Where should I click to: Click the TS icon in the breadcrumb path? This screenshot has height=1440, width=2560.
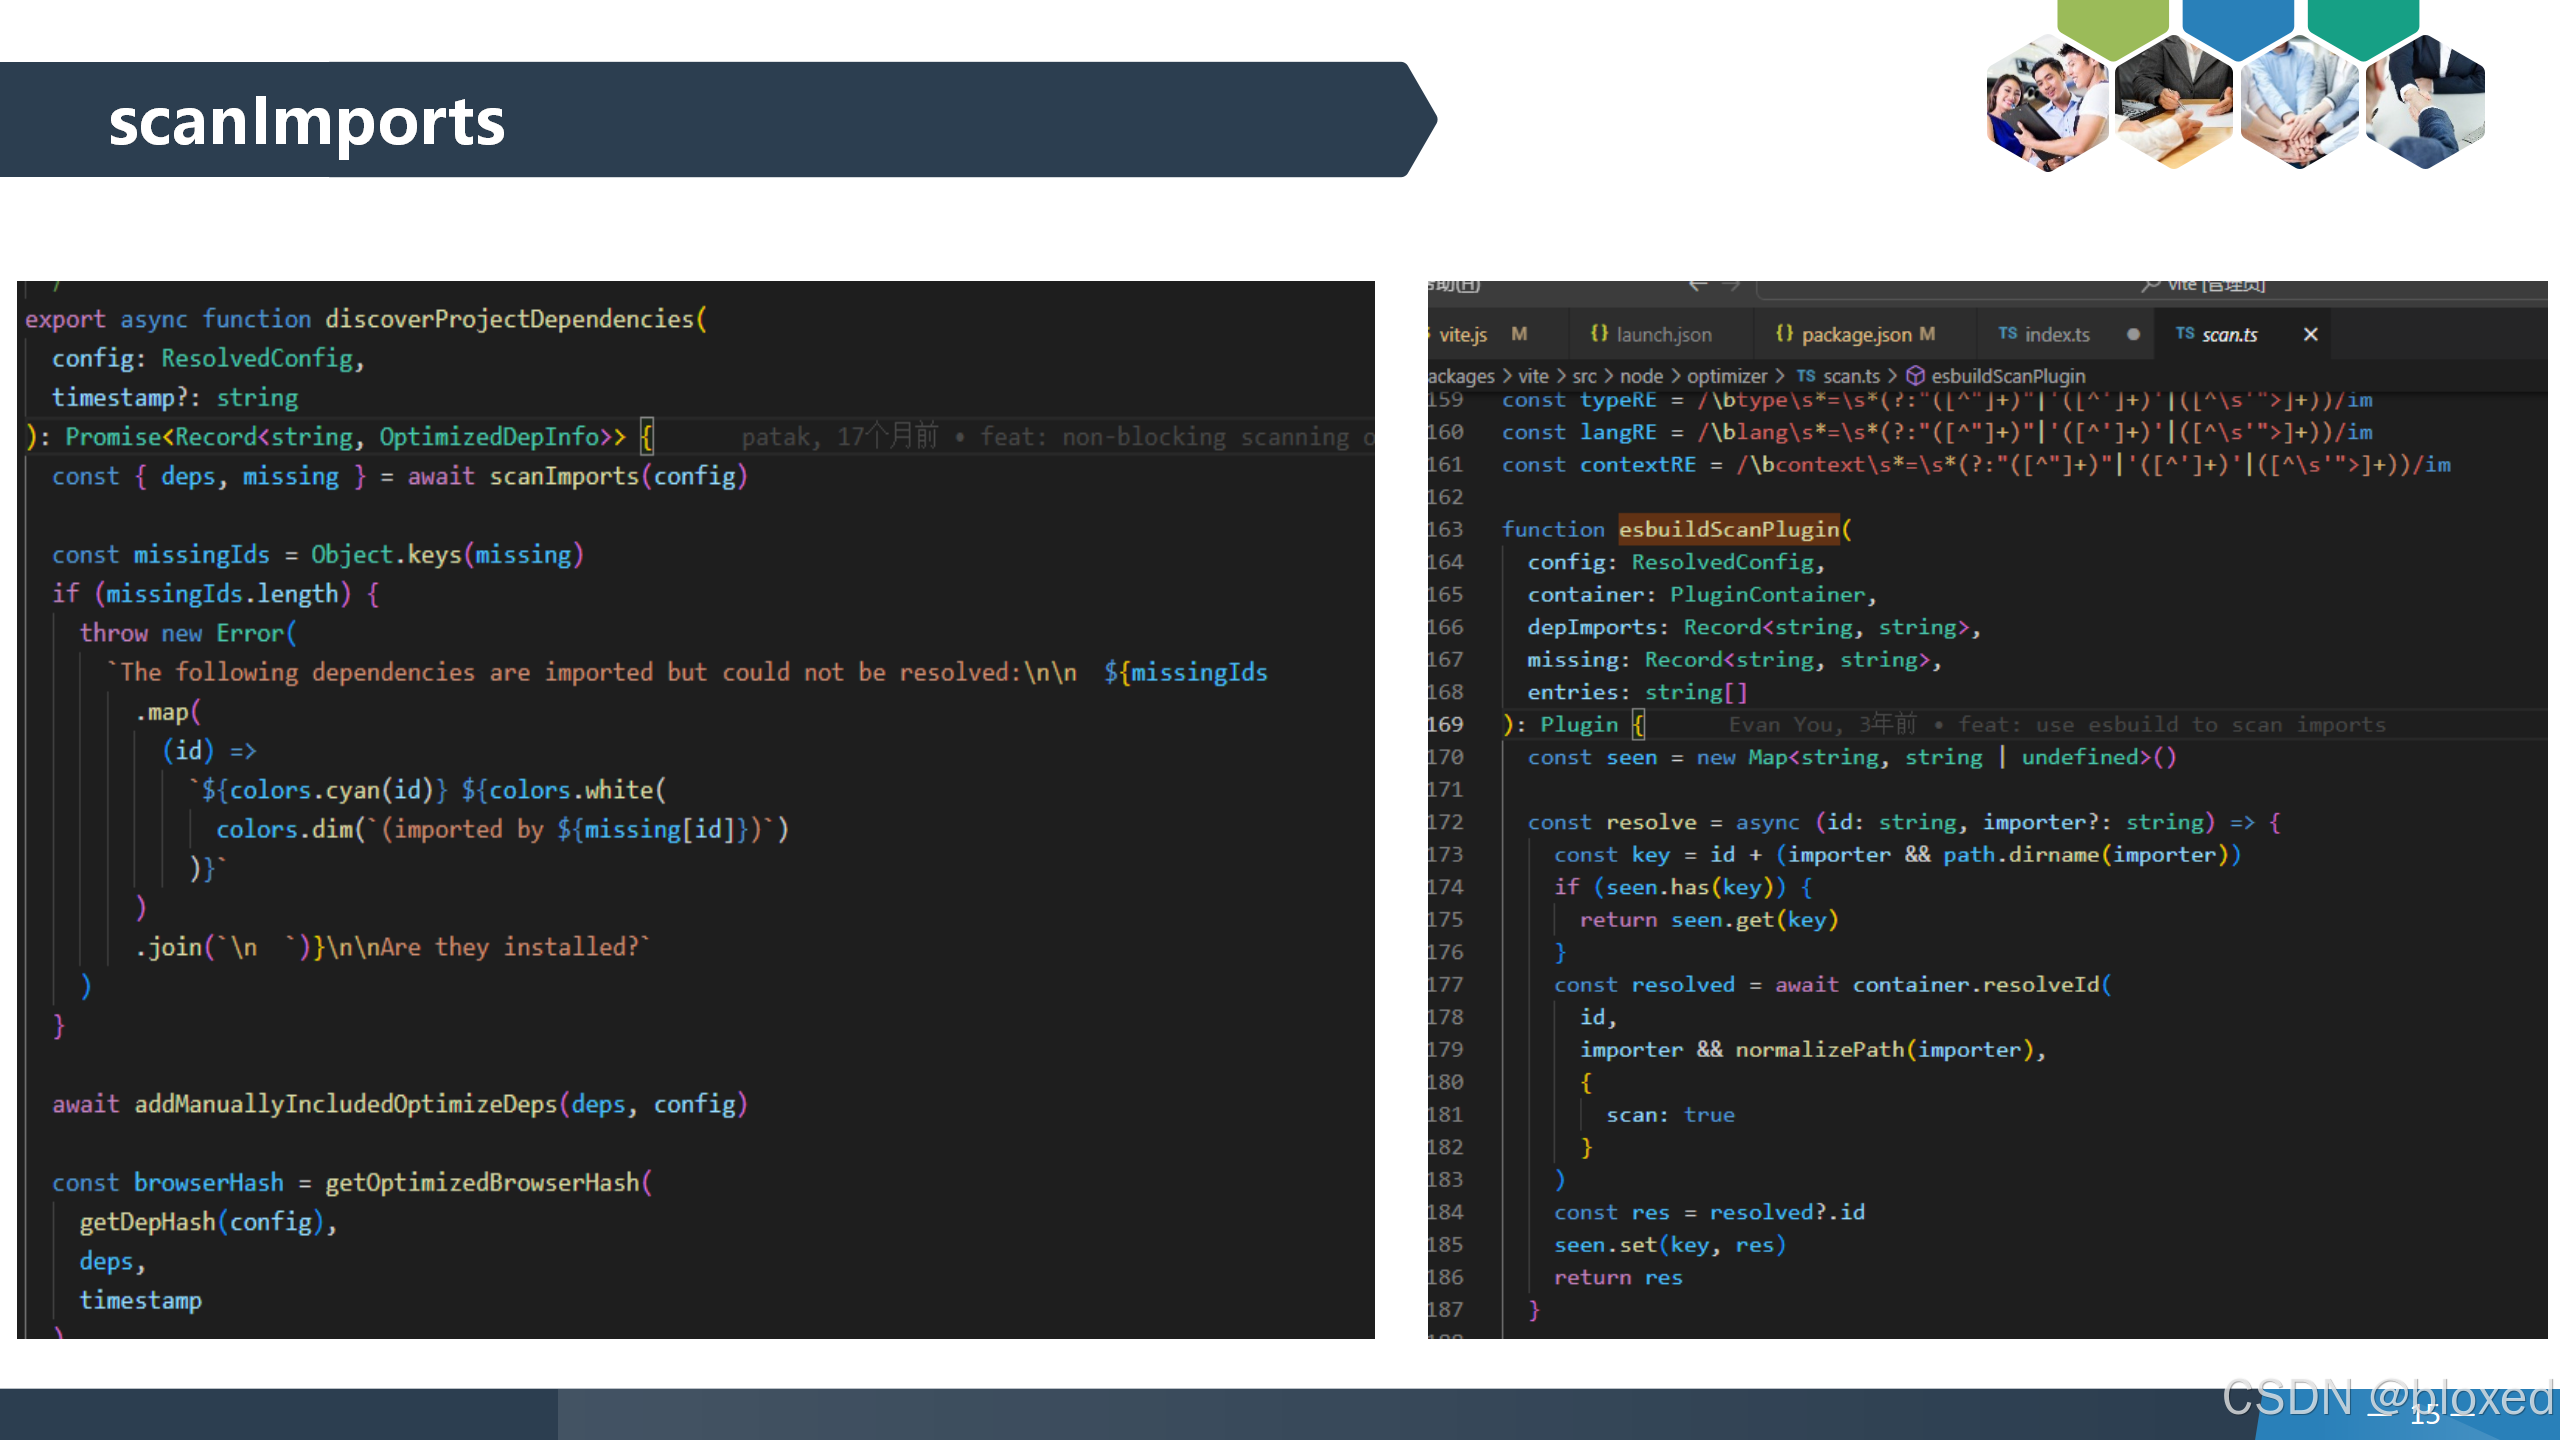click(1806, 376)
